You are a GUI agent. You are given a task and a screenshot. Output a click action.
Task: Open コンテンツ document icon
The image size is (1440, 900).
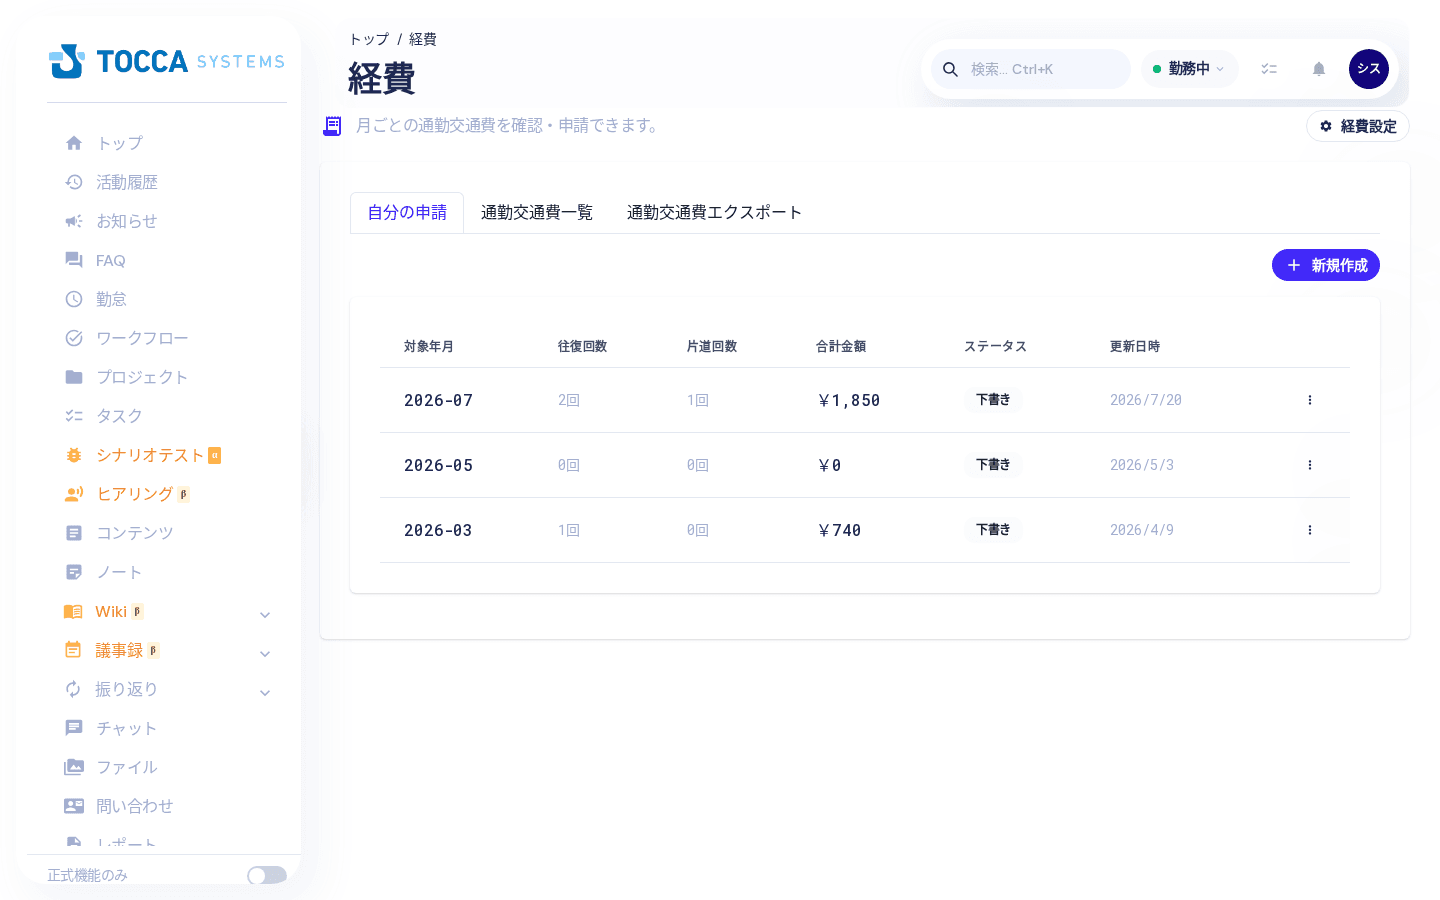[74, 533]
